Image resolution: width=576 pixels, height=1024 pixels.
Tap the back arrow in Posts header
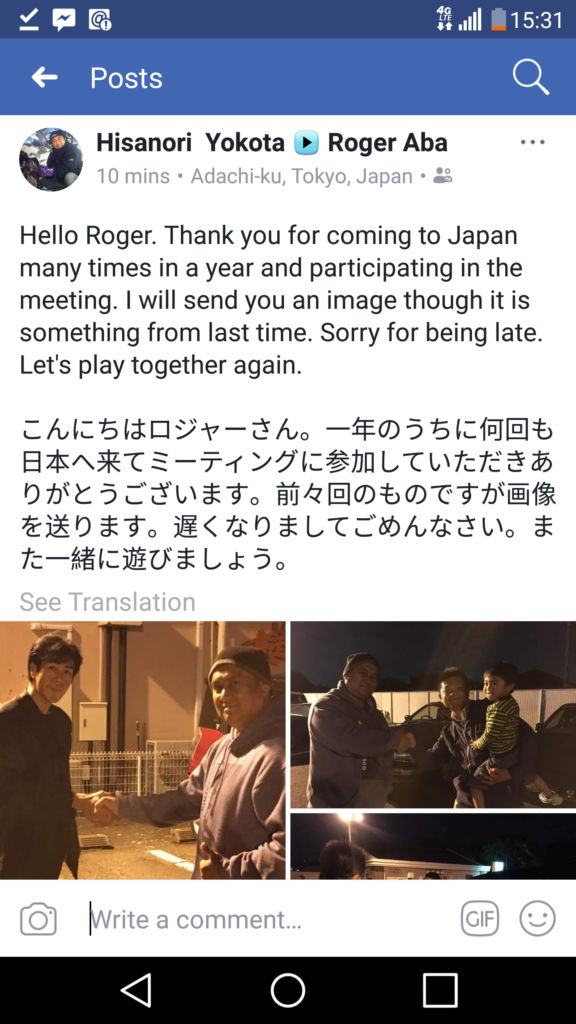(44, 78)
